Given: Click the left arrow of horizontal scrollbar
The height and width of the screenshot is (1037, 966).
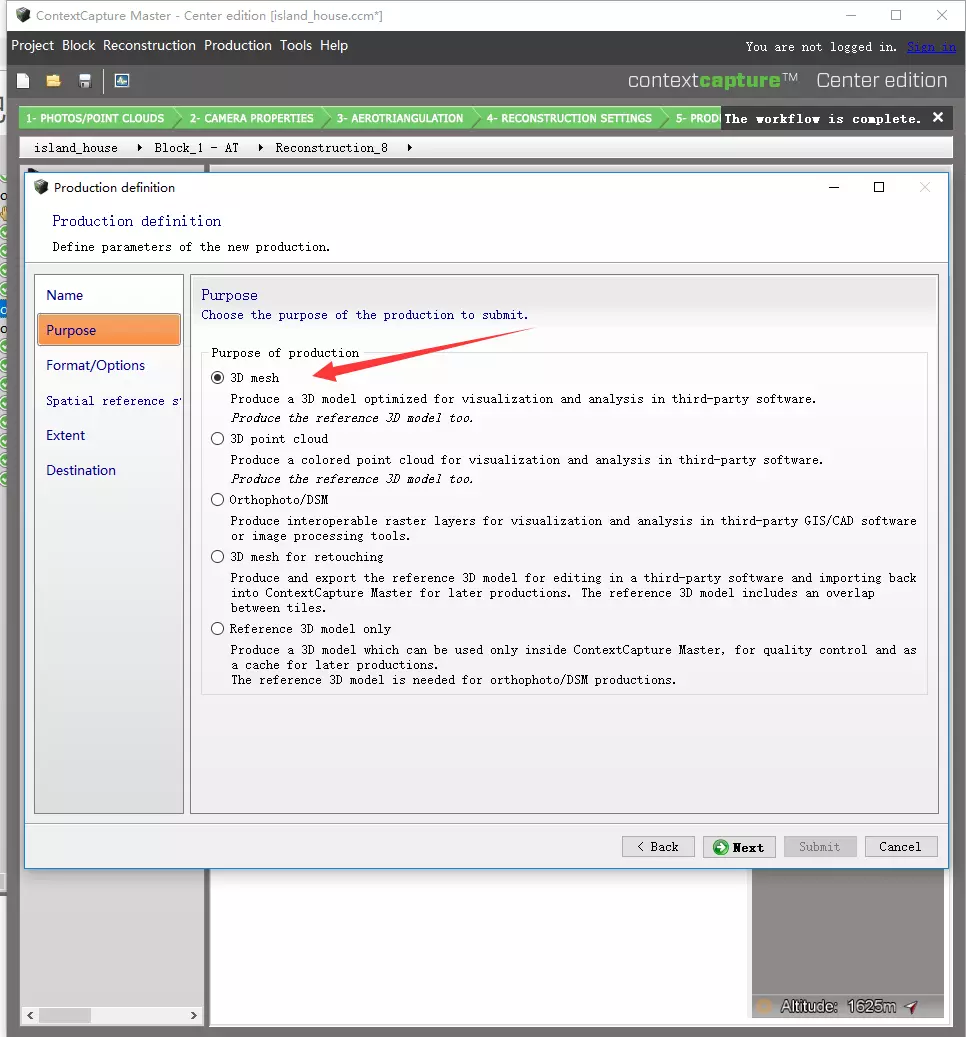Looking at the screenshot, I should (30, 1015).
